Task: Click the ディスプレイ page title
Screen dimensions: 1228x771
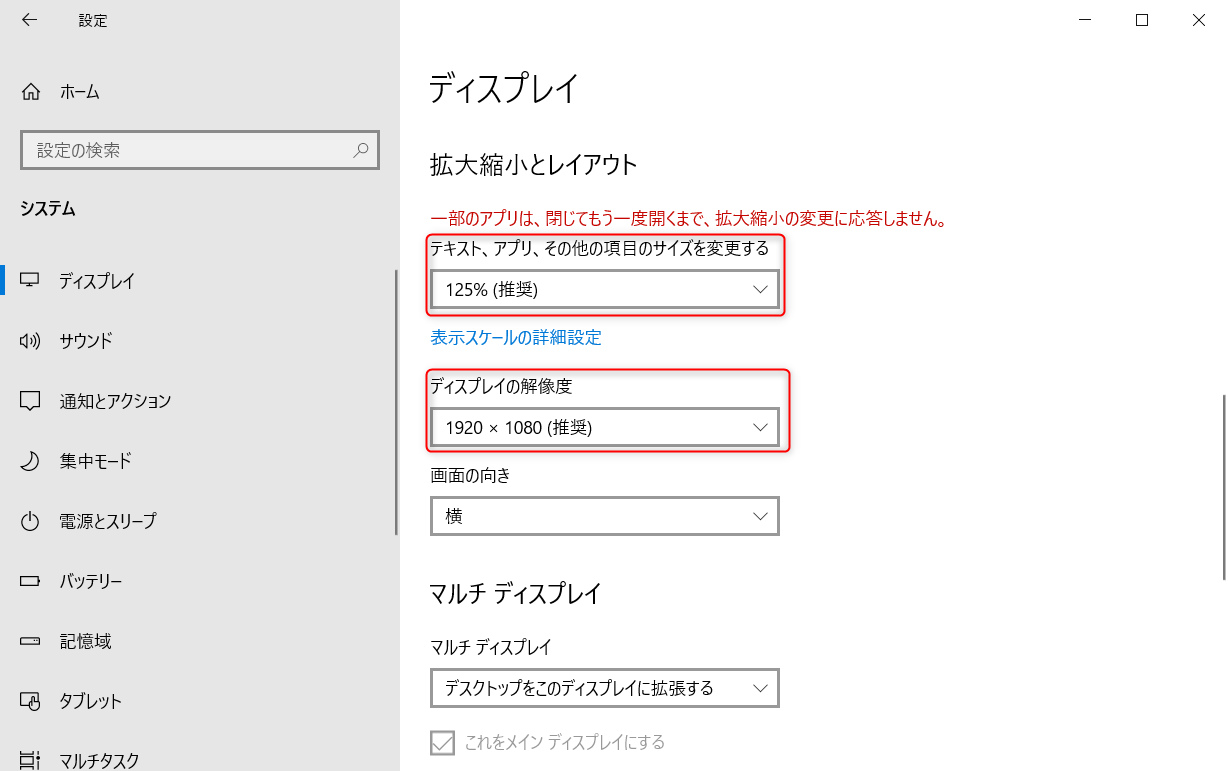Action: [504, 89]
